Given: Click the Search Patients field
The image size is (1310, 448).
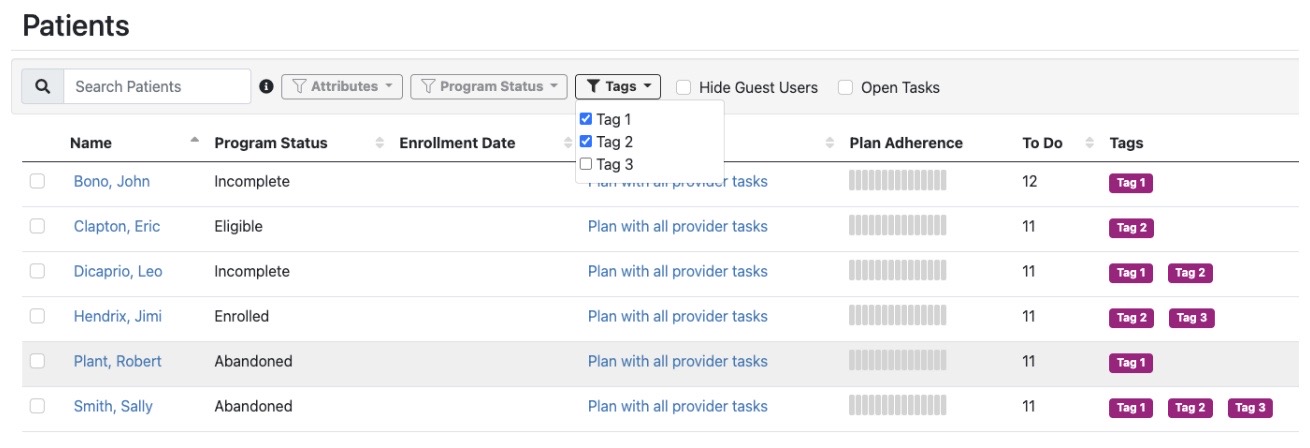Looking at the screenshot, I should (157, 87).
